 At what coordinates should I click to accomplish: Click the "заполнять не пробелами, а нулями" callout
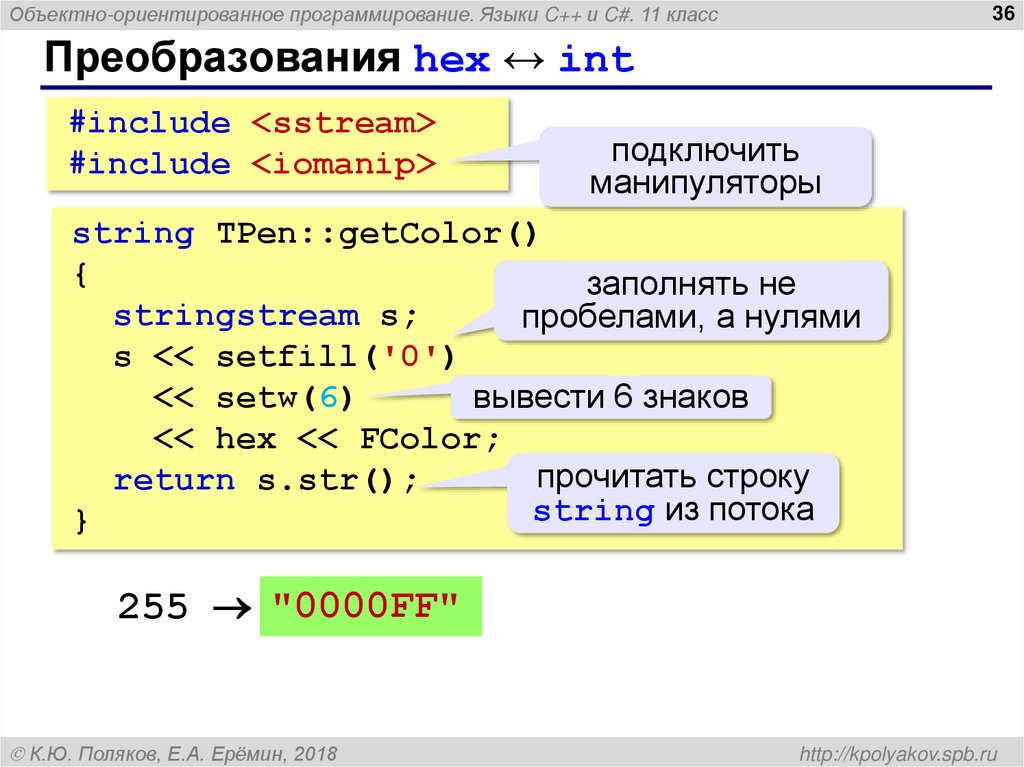click(691, 301)
